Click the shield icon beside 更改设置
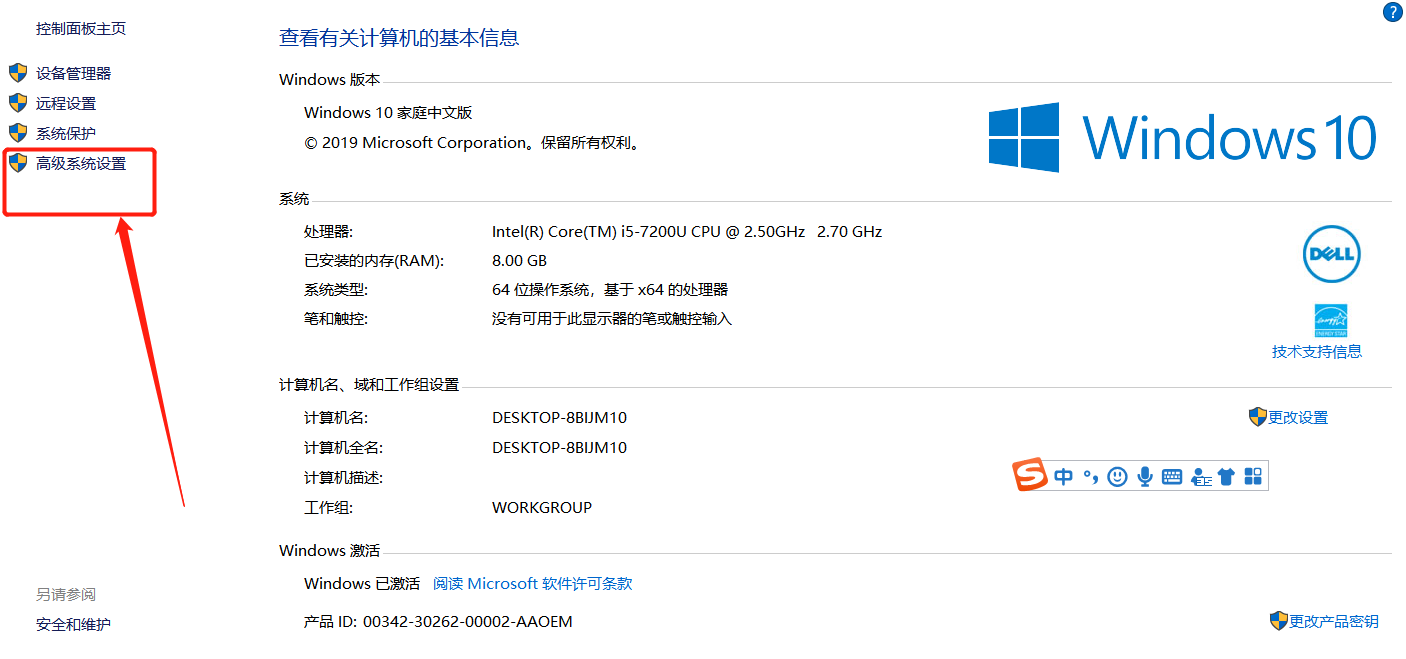This screenshot has height=659, width=1406. [x=1258, y=417]
